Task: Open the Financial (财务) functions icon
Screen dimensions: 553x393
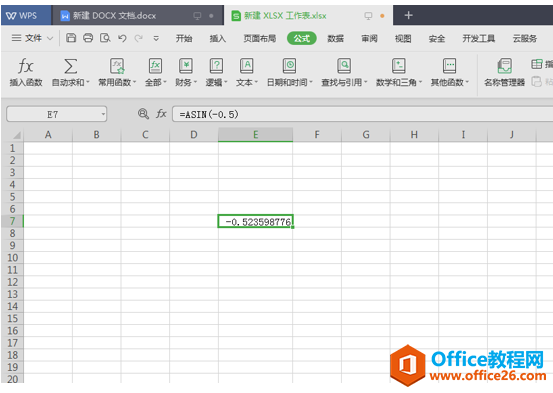Action: point(186,66)
